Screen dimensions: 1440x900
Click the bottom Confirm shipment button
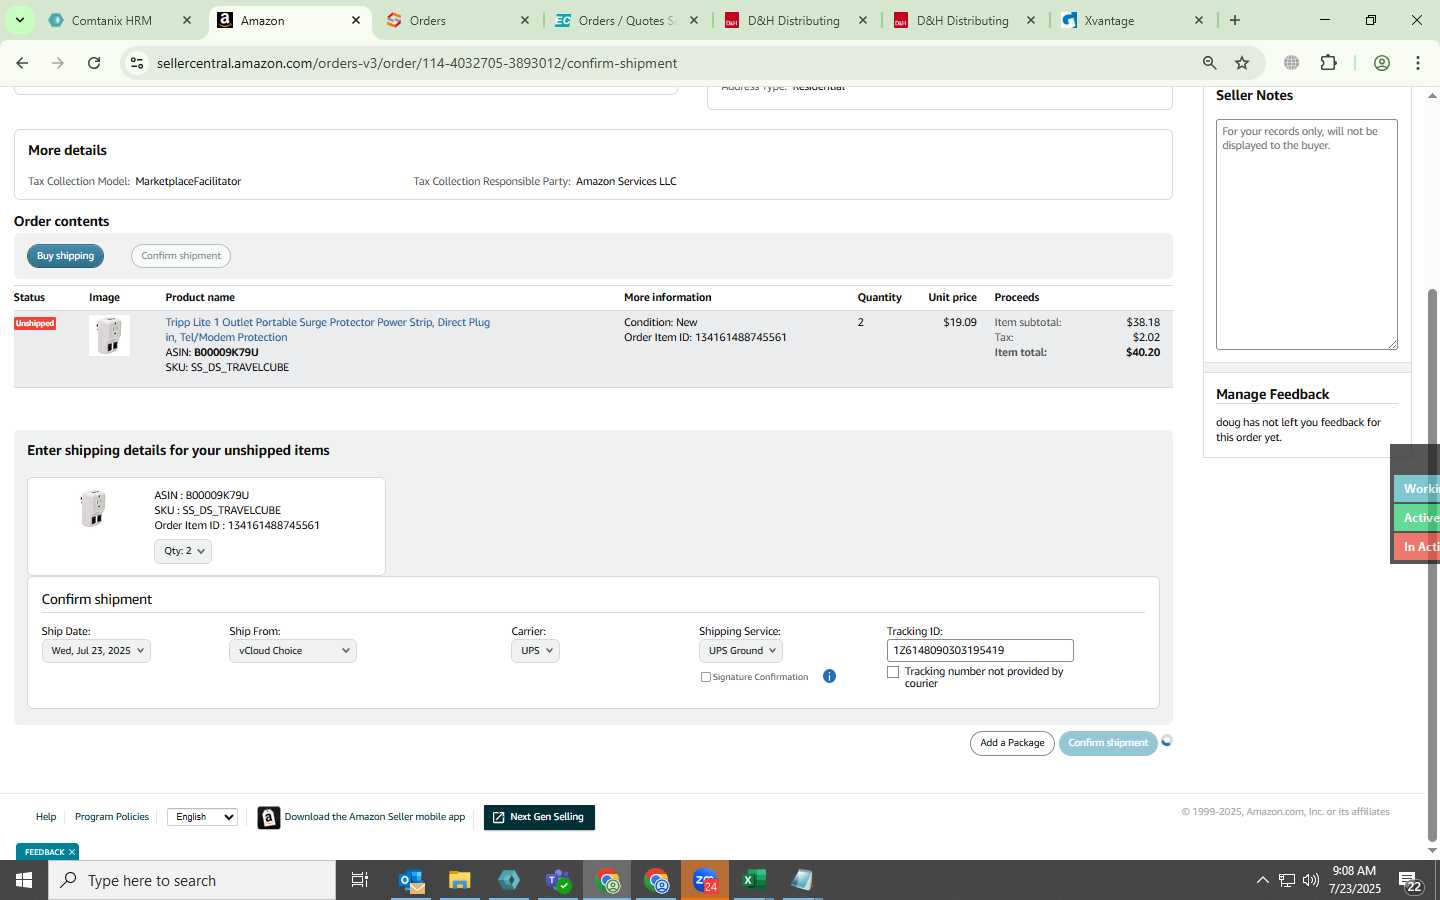tap(1108, 743)
